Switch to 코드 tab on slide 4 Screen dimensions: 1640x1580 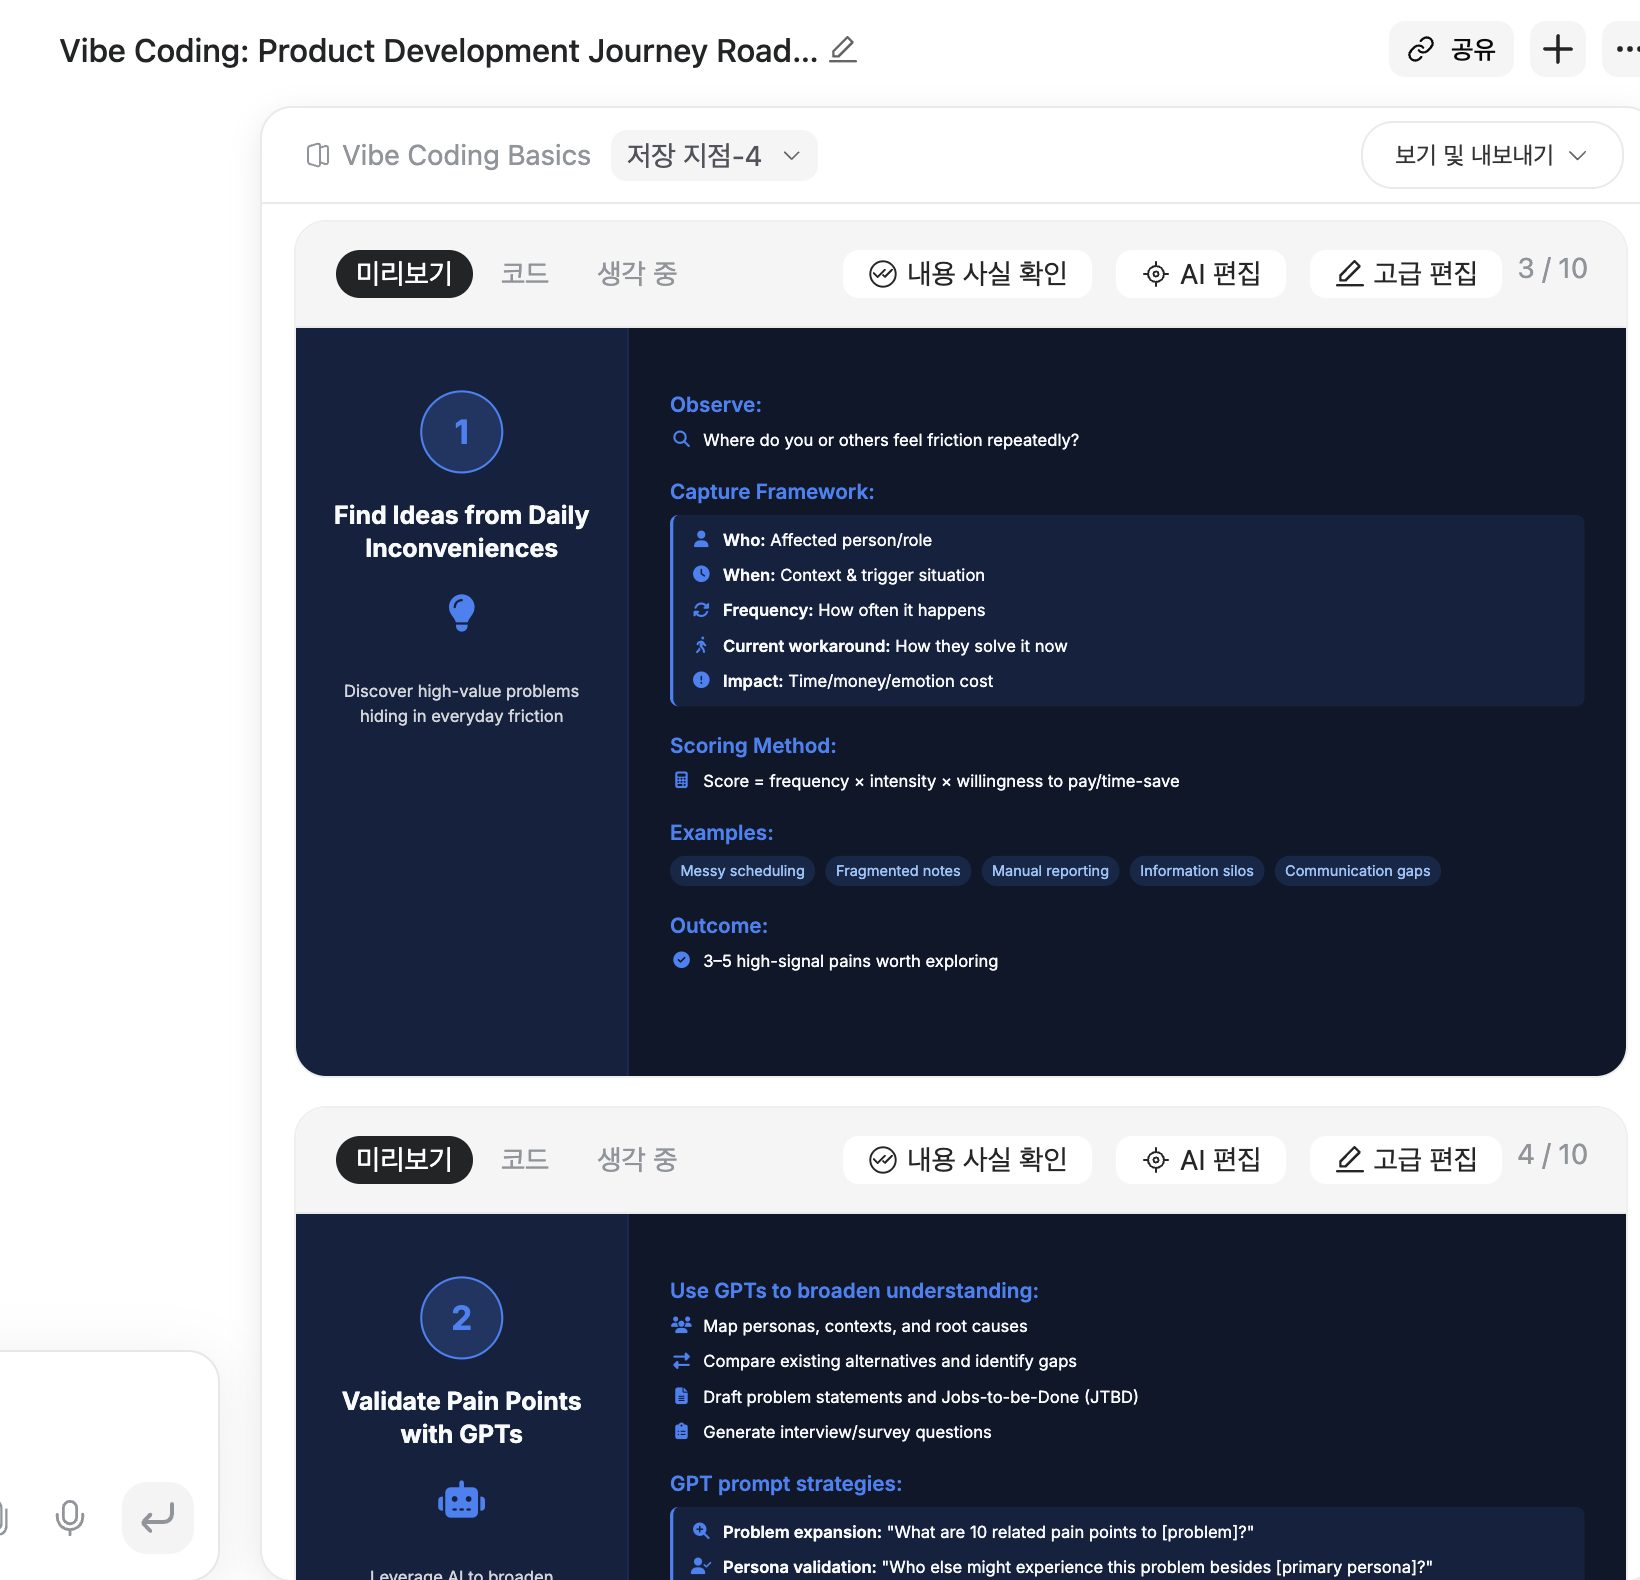(x=524, y=1160)
